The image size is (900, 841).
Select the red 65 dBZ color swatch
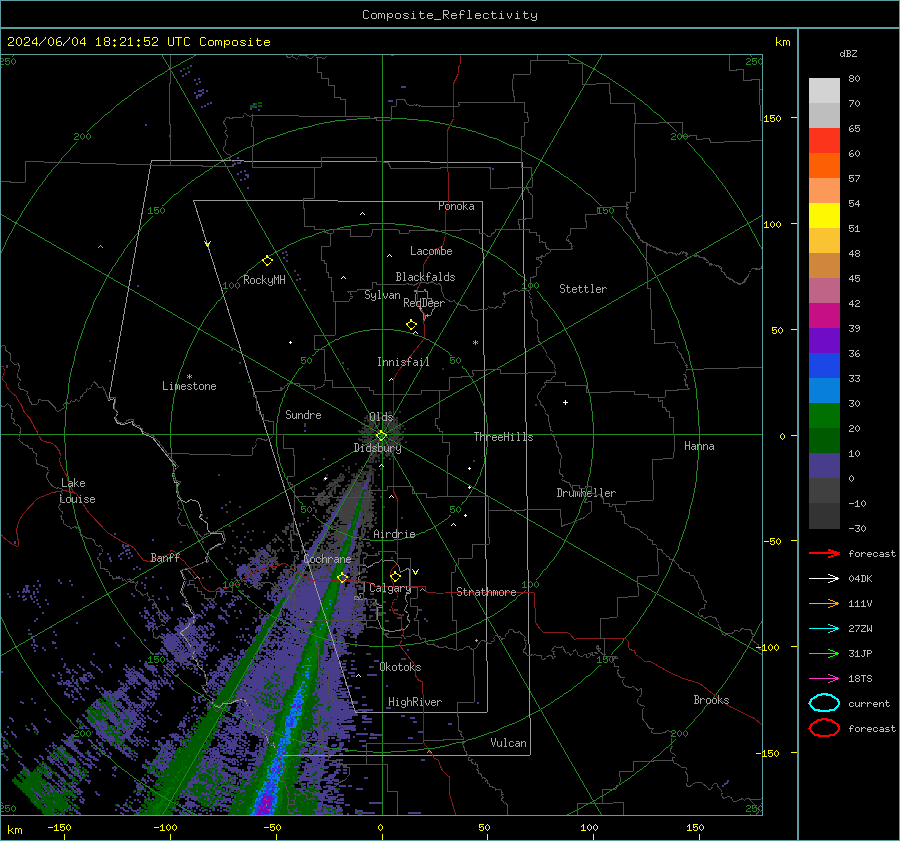(x=824, y=140)
